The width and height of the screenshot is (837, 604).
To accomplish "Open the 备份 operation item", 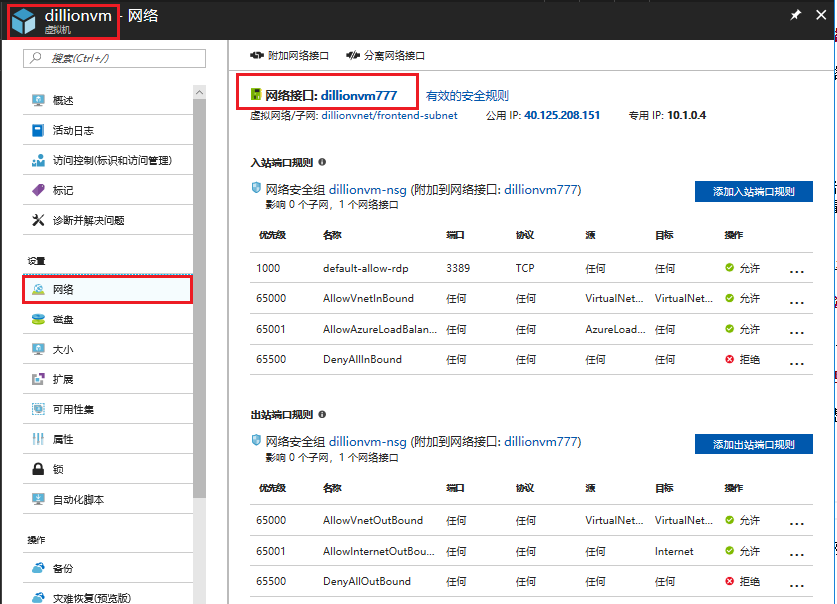I will click(63, 568).
